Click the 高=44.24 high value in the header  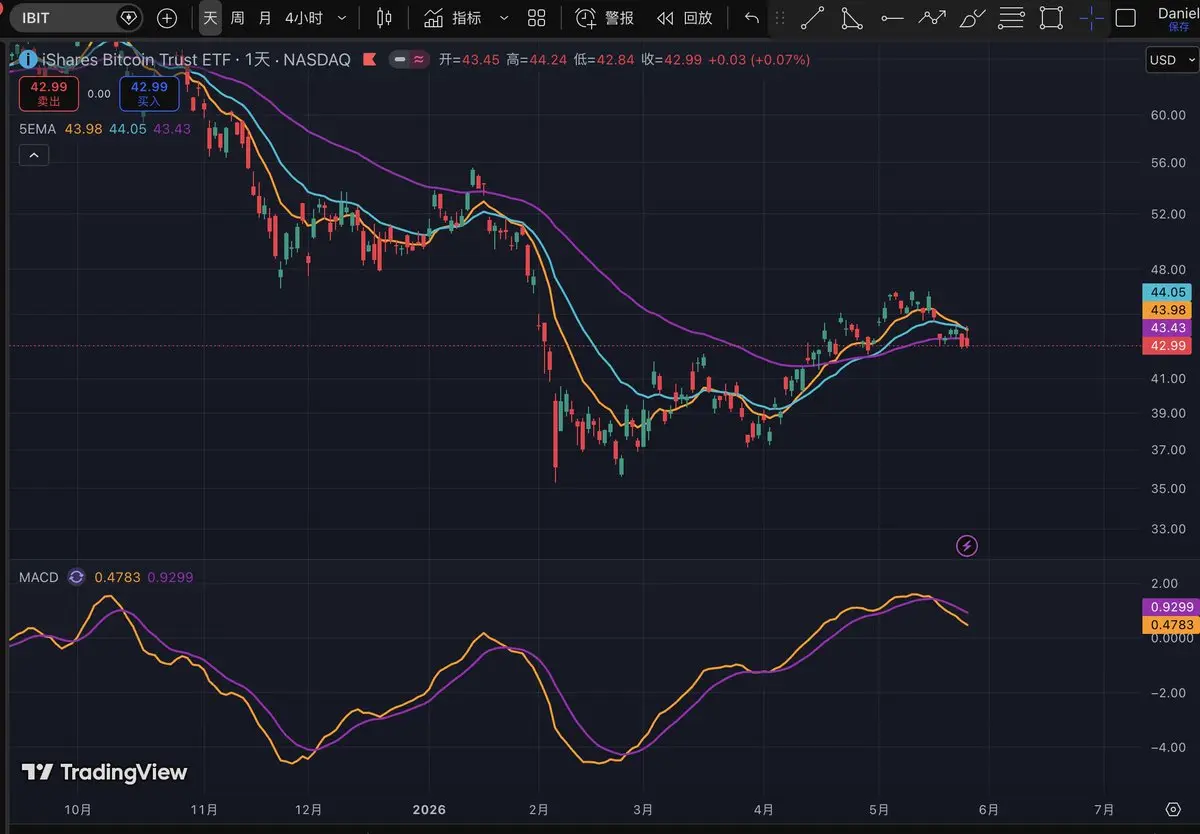click(537, 60)
